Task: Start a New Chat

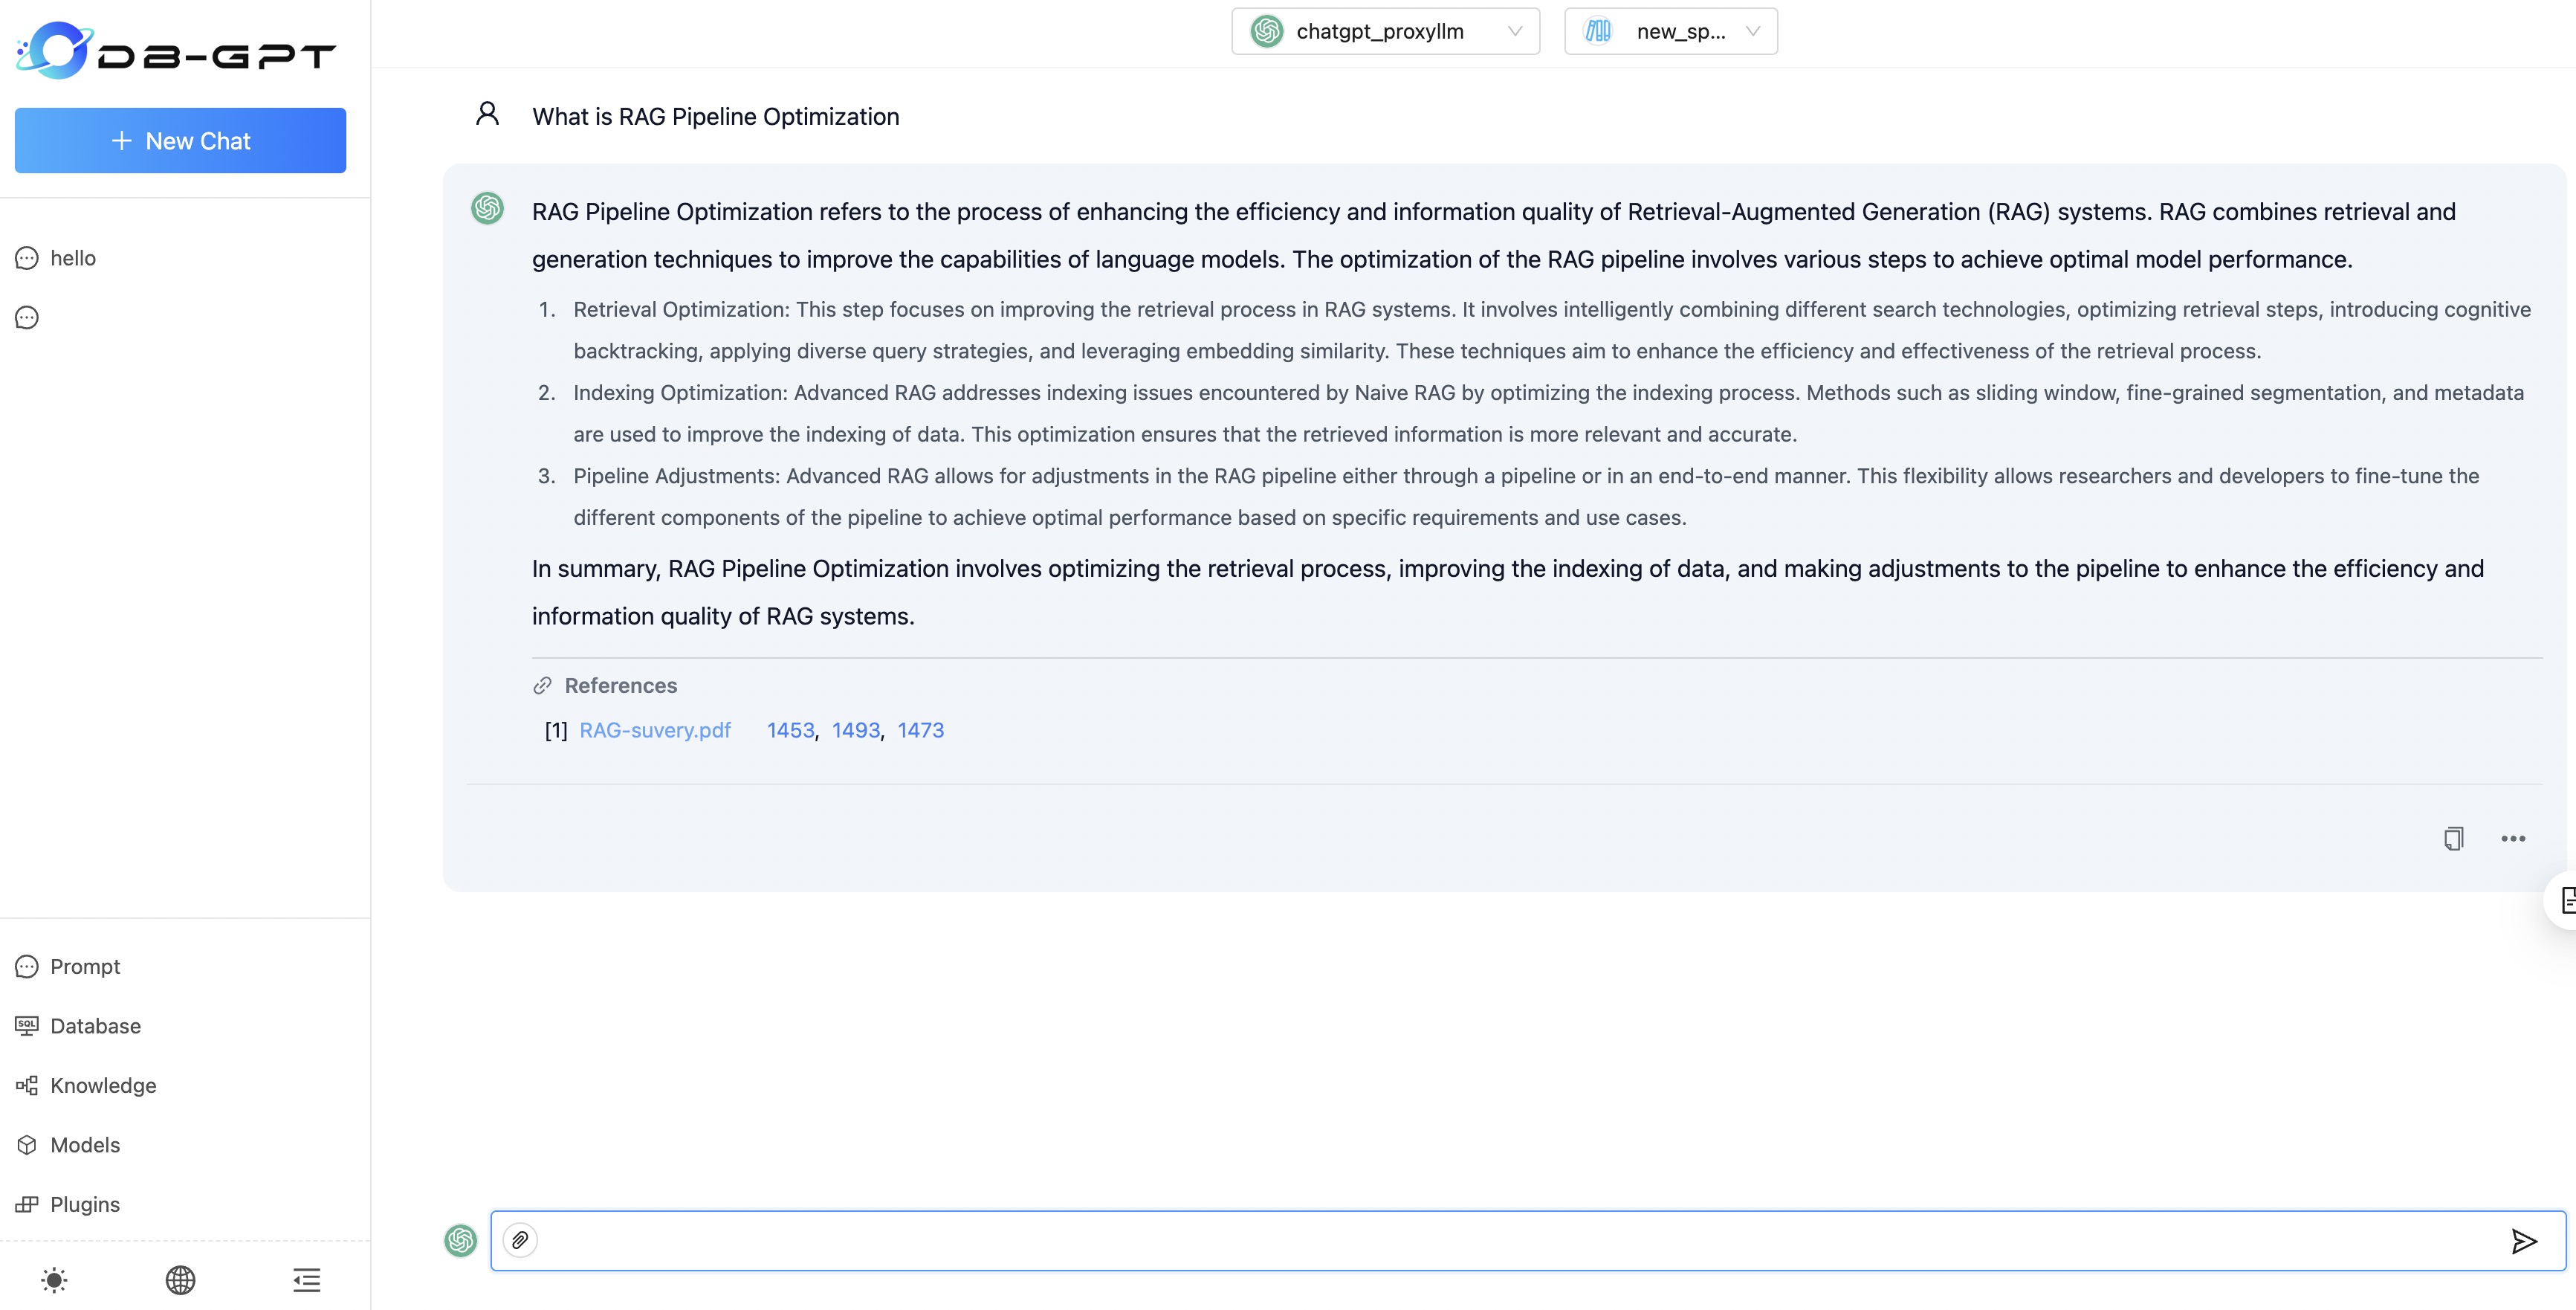Action: [x=180, y=140]
